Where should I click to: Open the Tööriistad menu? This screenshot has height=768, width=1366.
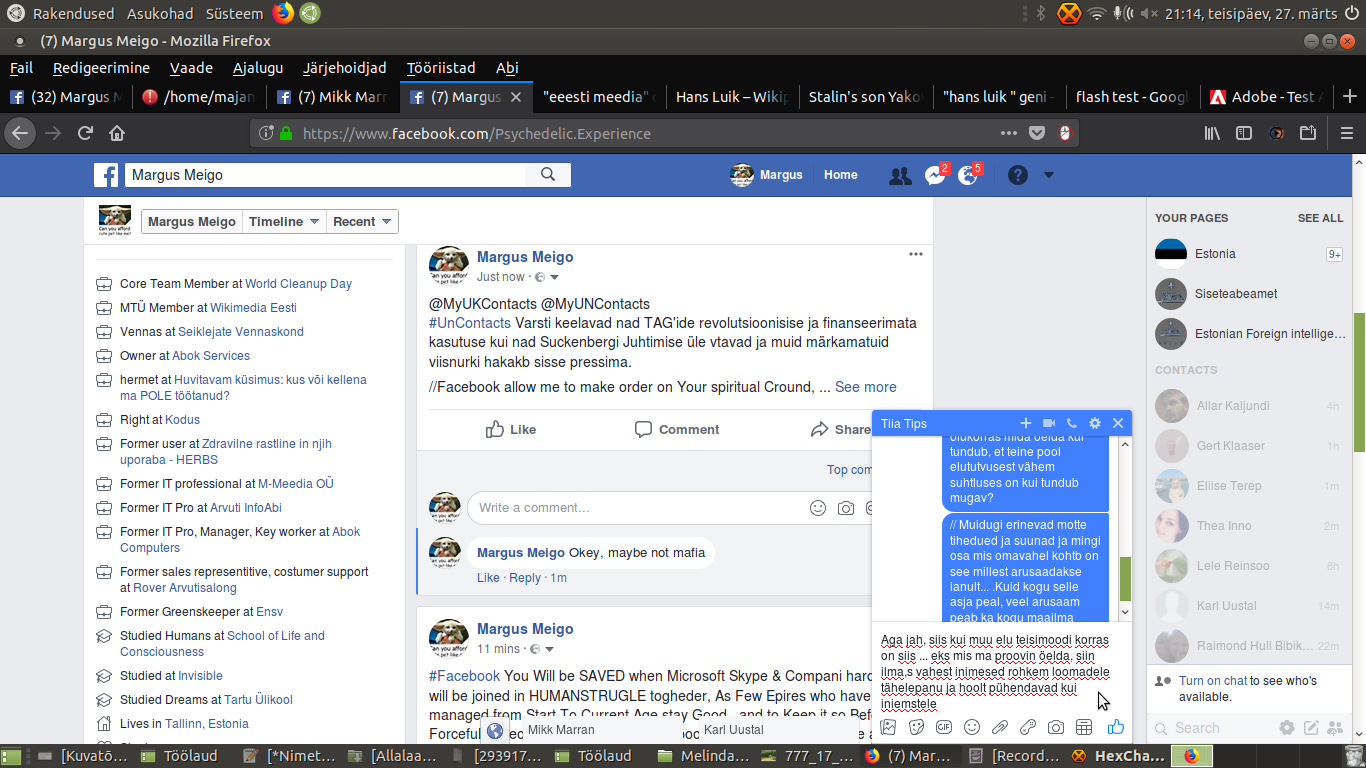pyautogui.click(x=441, y=68)
